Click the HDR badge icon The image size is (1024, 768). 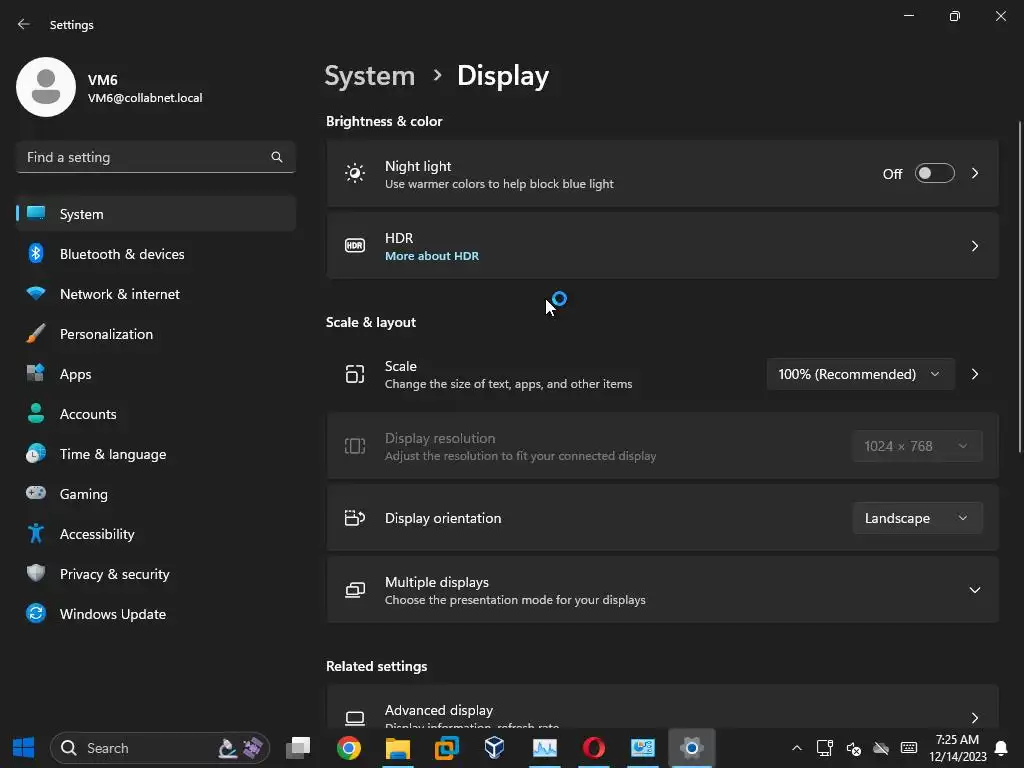(355, 246)
